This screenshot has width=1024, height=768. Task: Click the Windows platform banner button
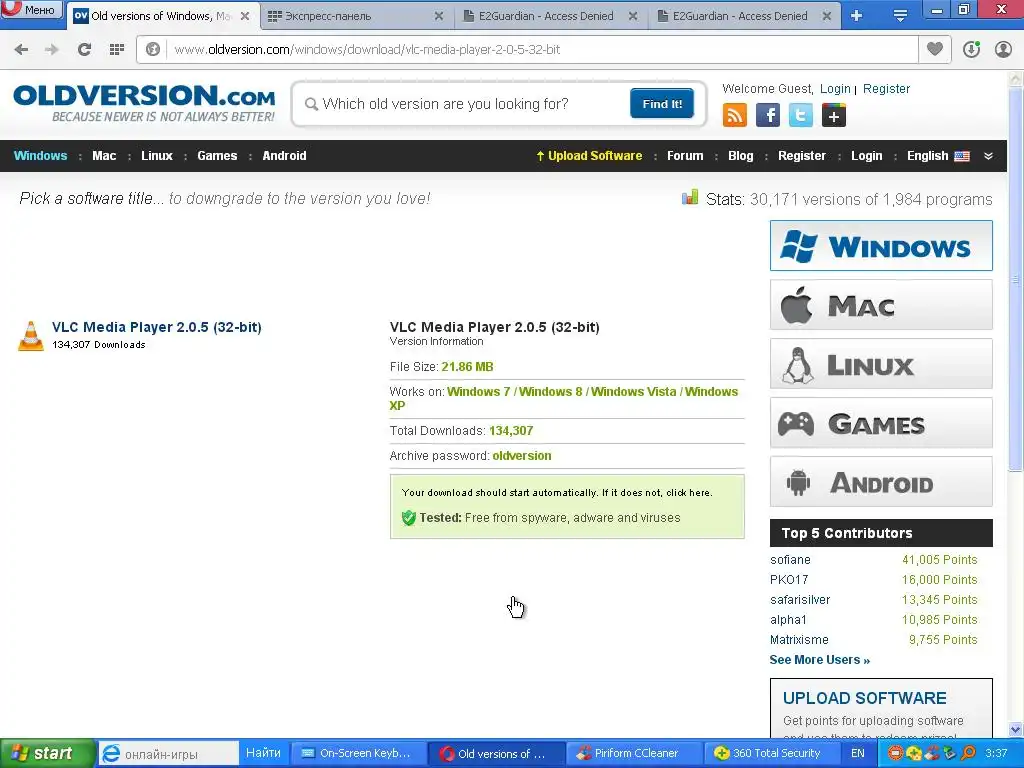coord(881,246)
